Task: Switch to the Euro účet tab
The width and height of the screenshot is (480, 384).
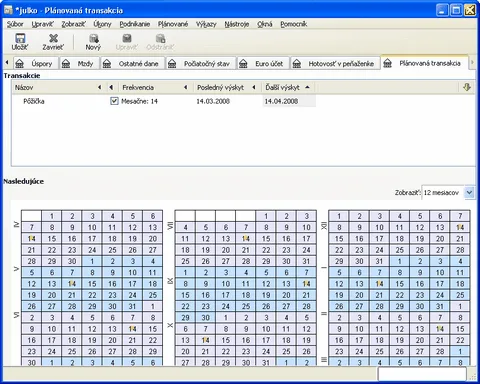Action: (263, 63)
